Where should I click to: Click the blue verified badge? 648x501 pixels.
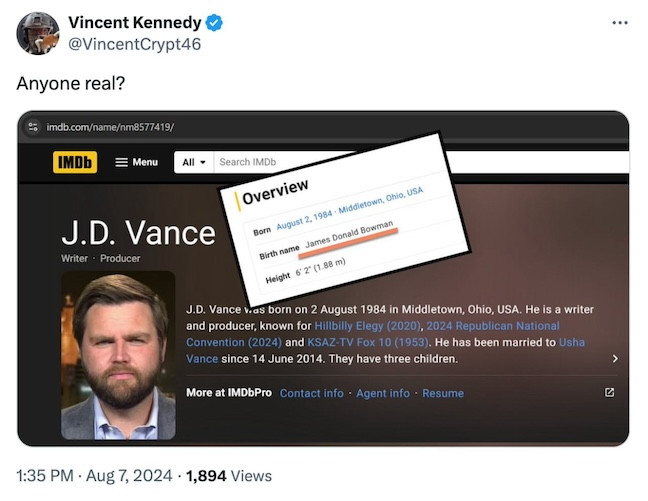214,23
